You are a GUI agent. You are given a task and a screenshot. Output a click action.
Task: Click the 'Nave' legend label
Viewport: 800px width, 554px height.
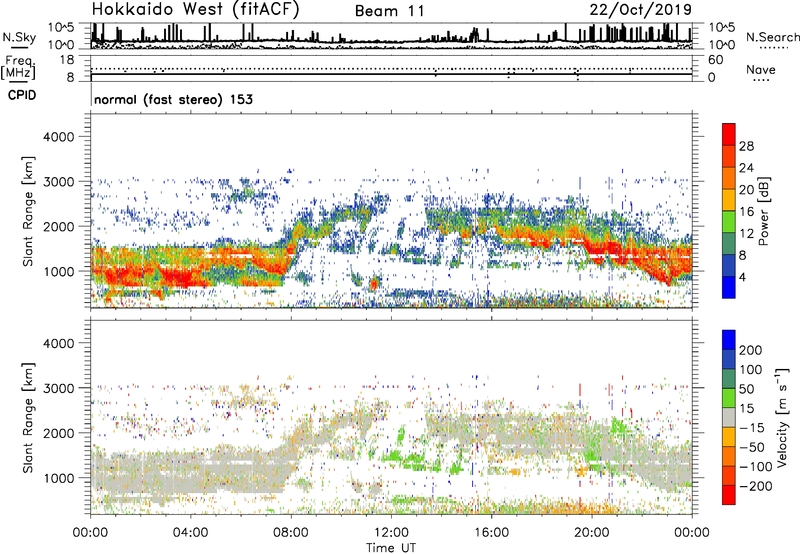761,69
